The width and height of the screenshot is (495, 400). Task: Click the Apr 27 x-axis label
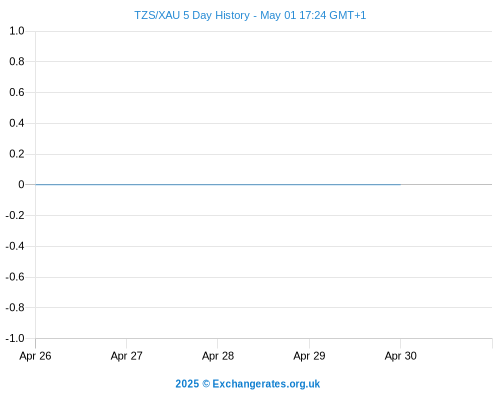click(127, 356)
